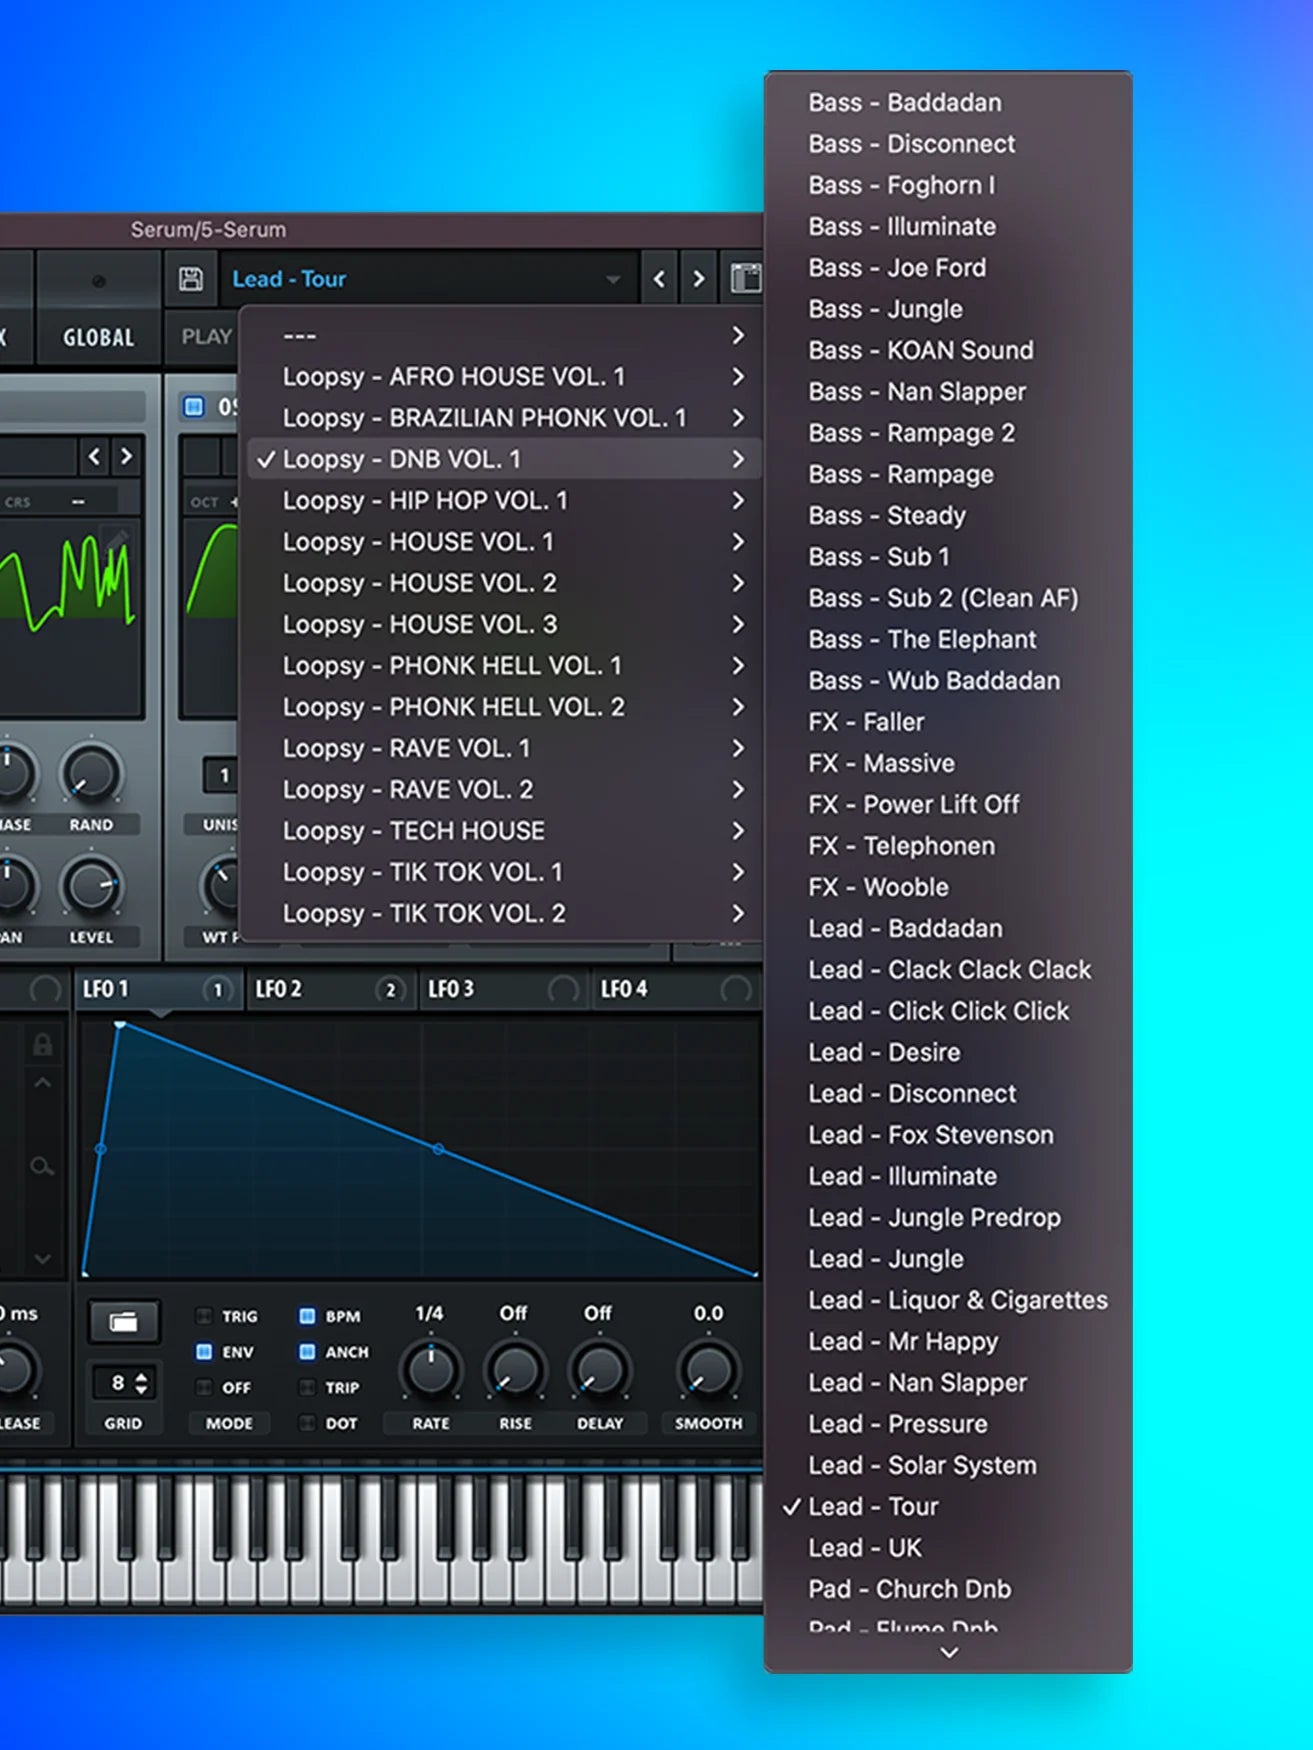Toggle the TRIP checkbox
This screenshot has height=1750, width=1313.
click(307, 1388)
